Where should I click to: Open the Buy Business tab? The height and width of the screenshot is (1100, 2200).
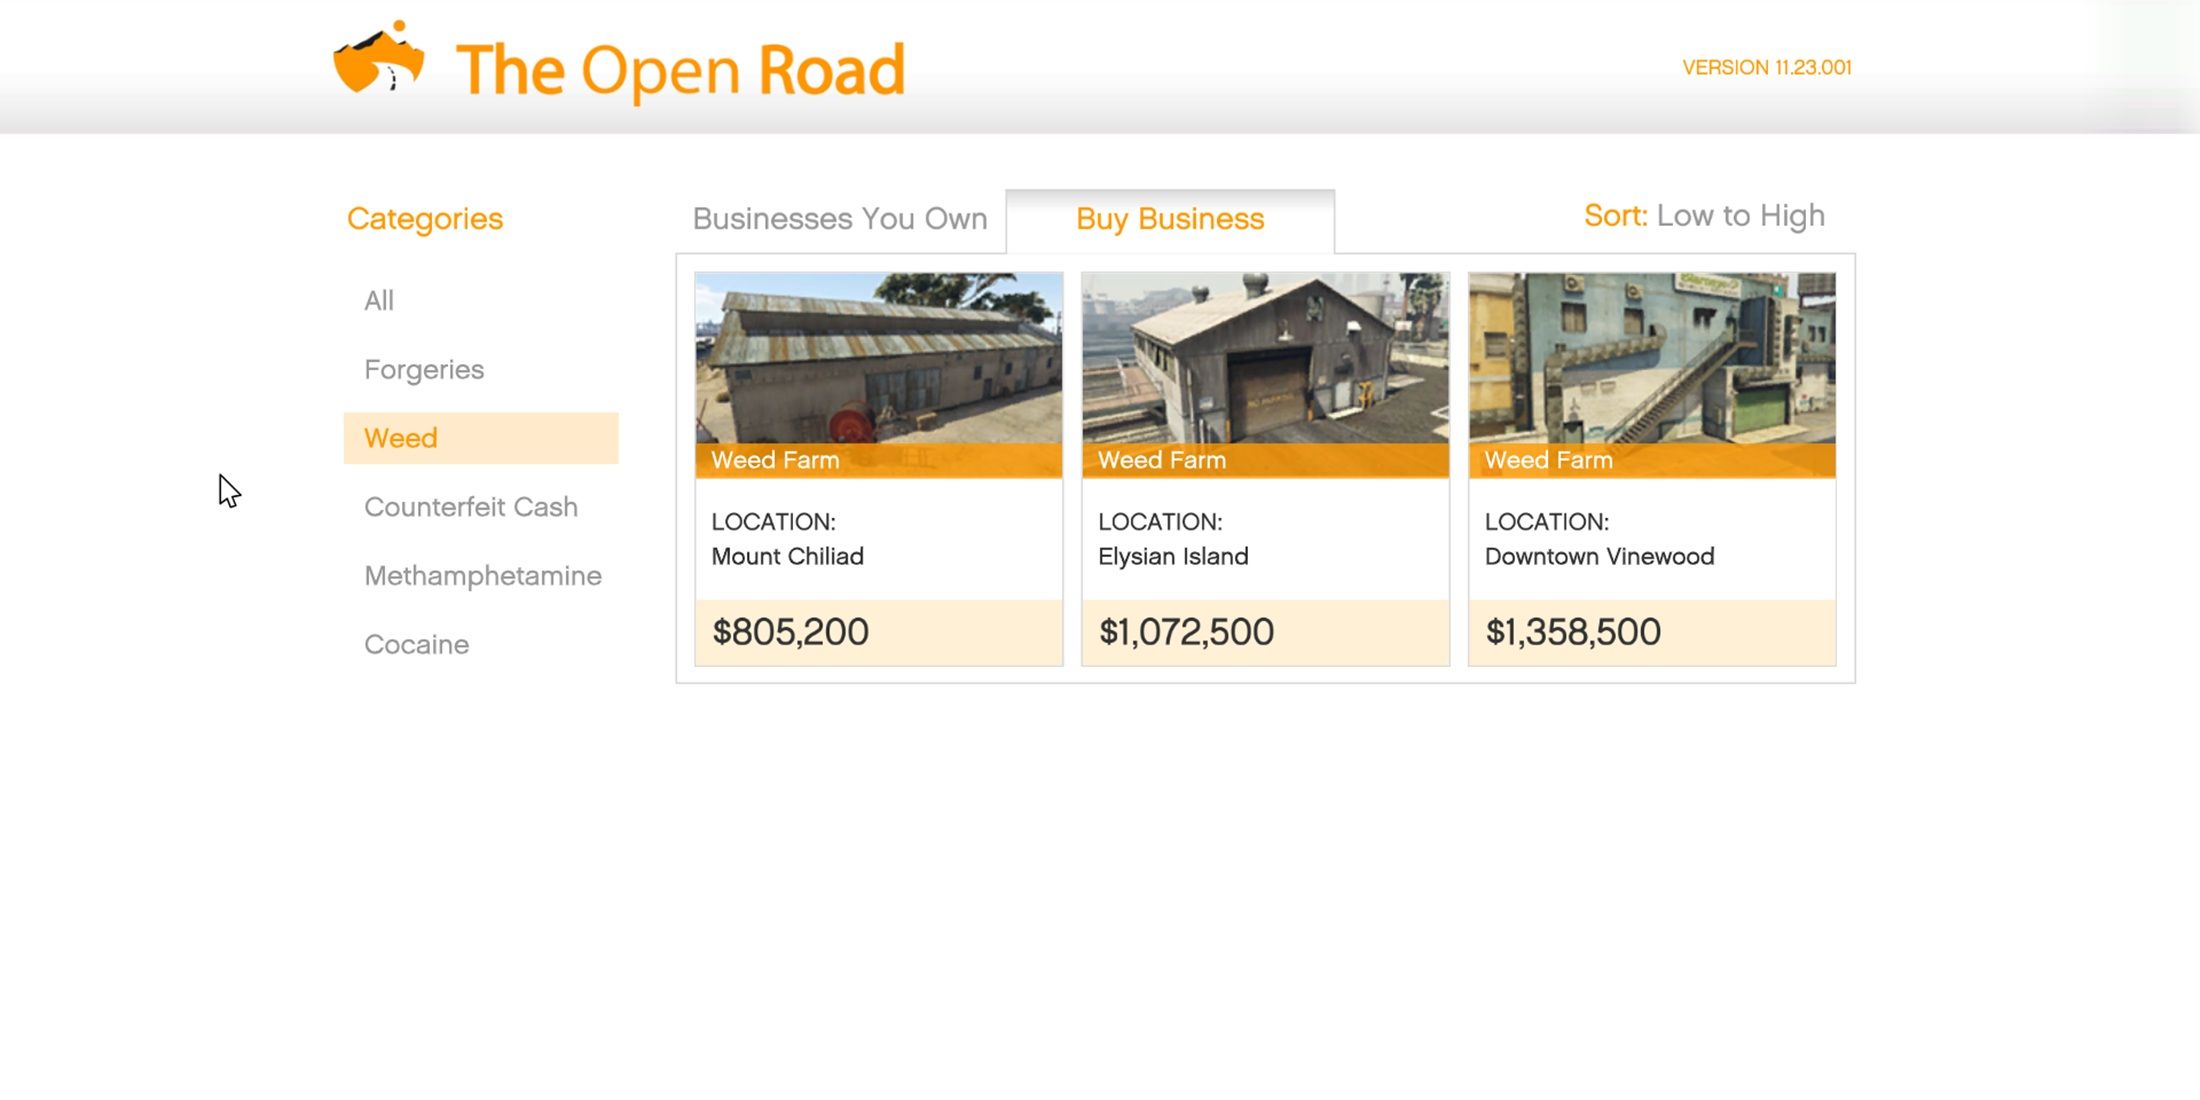coord(1170,220)
